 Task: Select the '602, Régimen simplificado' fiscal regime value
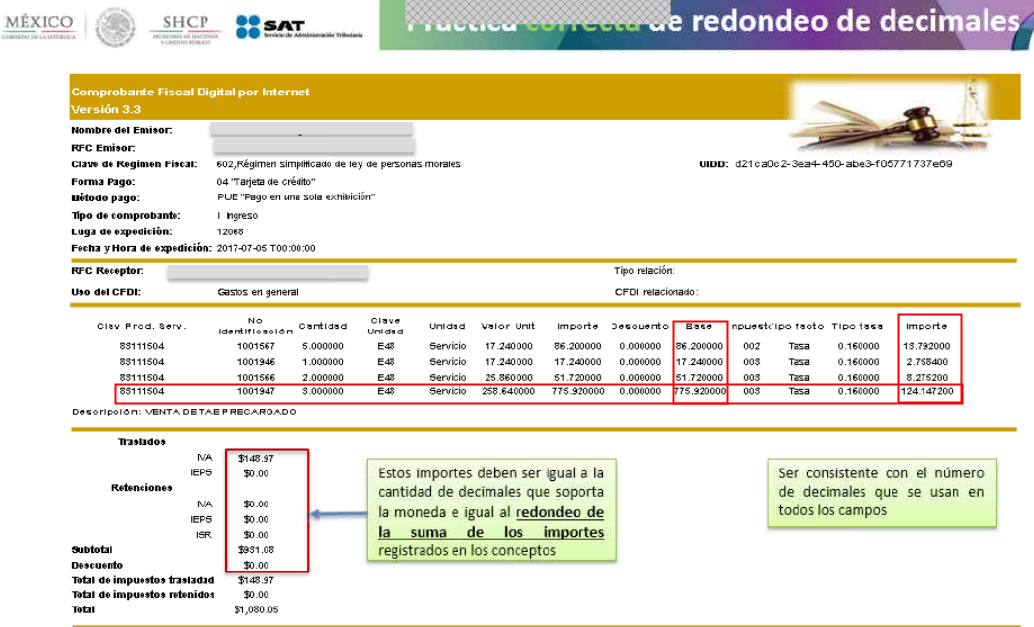pos(338,164)
